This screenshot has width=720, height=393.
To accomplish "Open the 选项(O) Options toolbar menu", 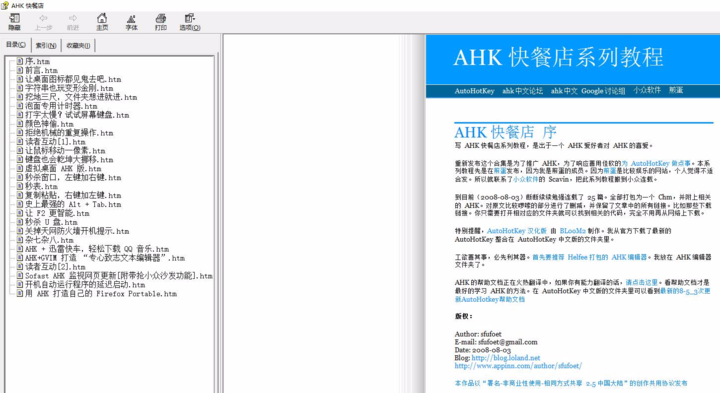I will 190,22.
